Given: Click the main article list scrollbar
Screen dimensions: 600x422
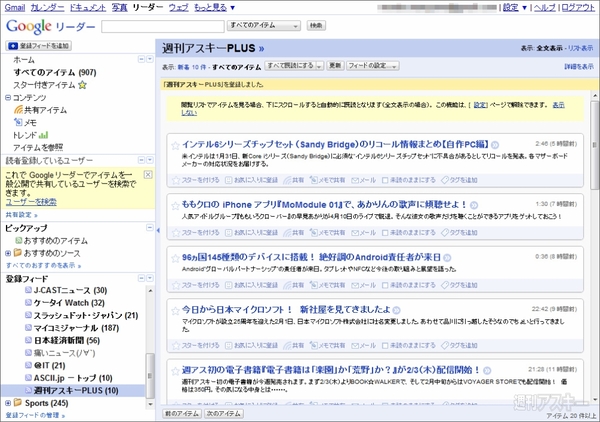Looking at the screenshot, I should (x=595, y=143).
